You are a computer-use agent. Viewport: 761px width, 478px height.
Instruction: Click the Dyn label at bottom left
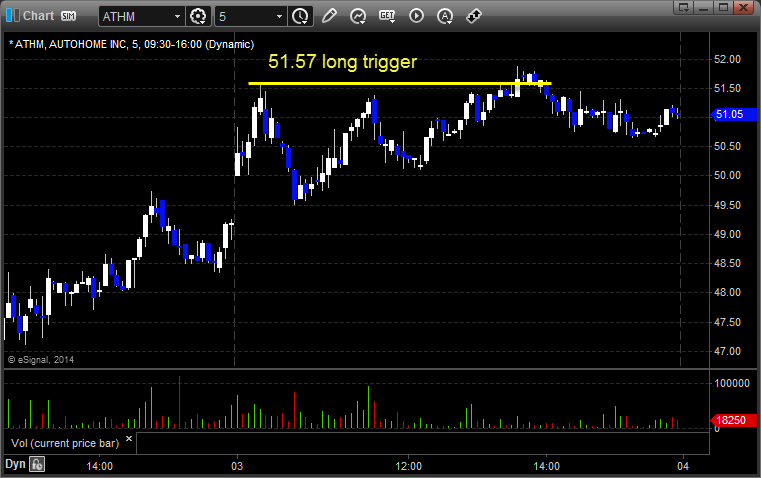[x=15, y=463]
